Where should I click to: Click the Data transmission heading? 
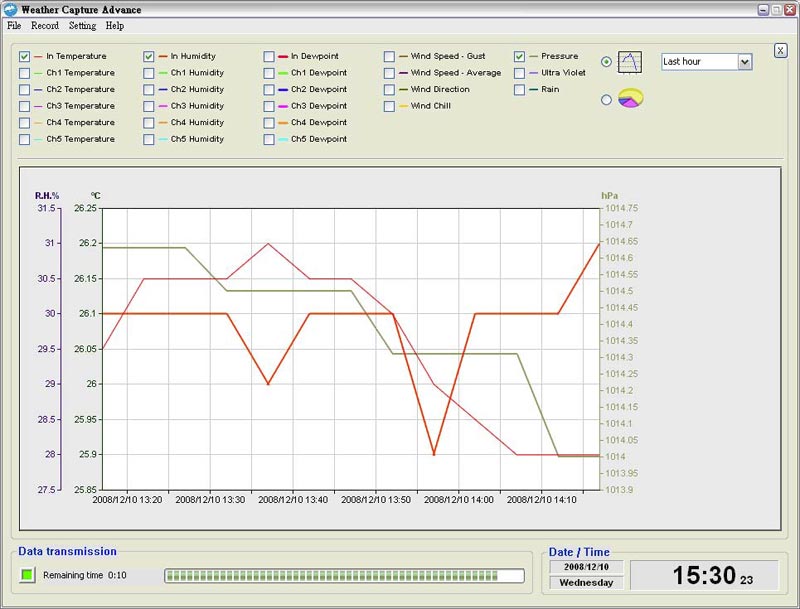click(67, 551)
